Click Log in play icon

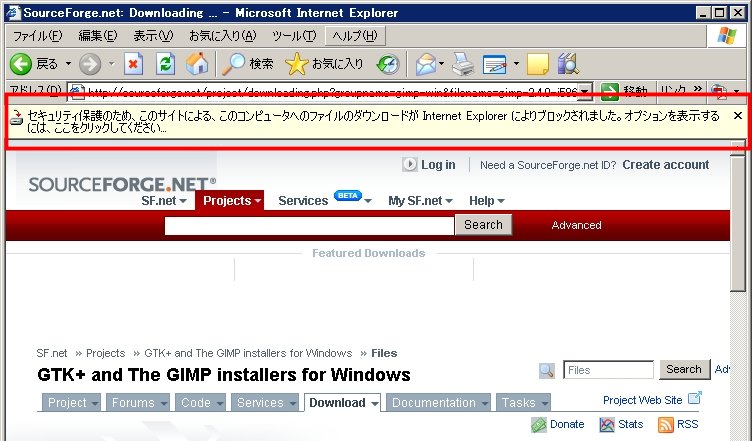pyautogui.click(x=409, y=164)
